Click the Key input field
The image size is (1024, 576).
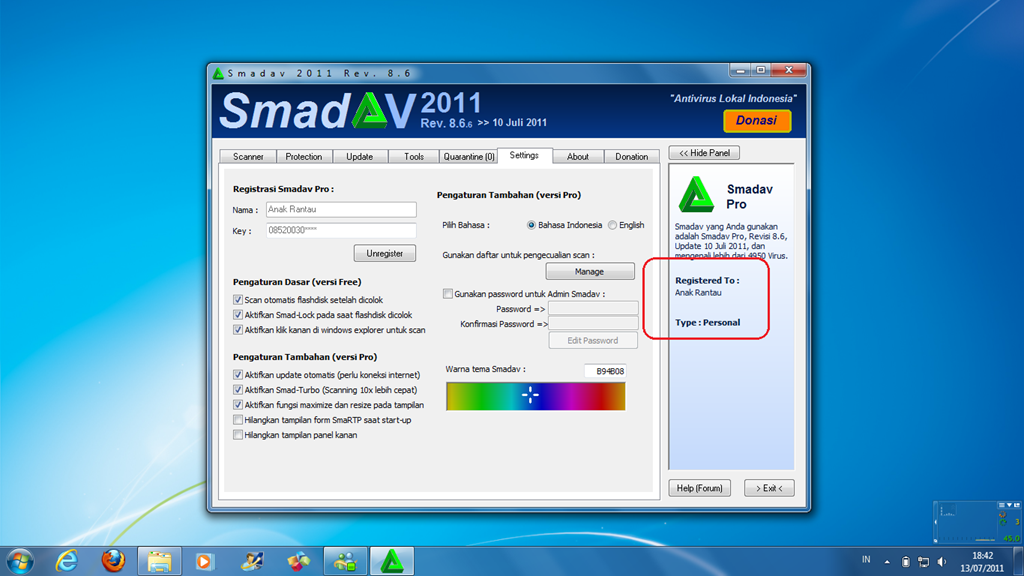click(341, 230)
